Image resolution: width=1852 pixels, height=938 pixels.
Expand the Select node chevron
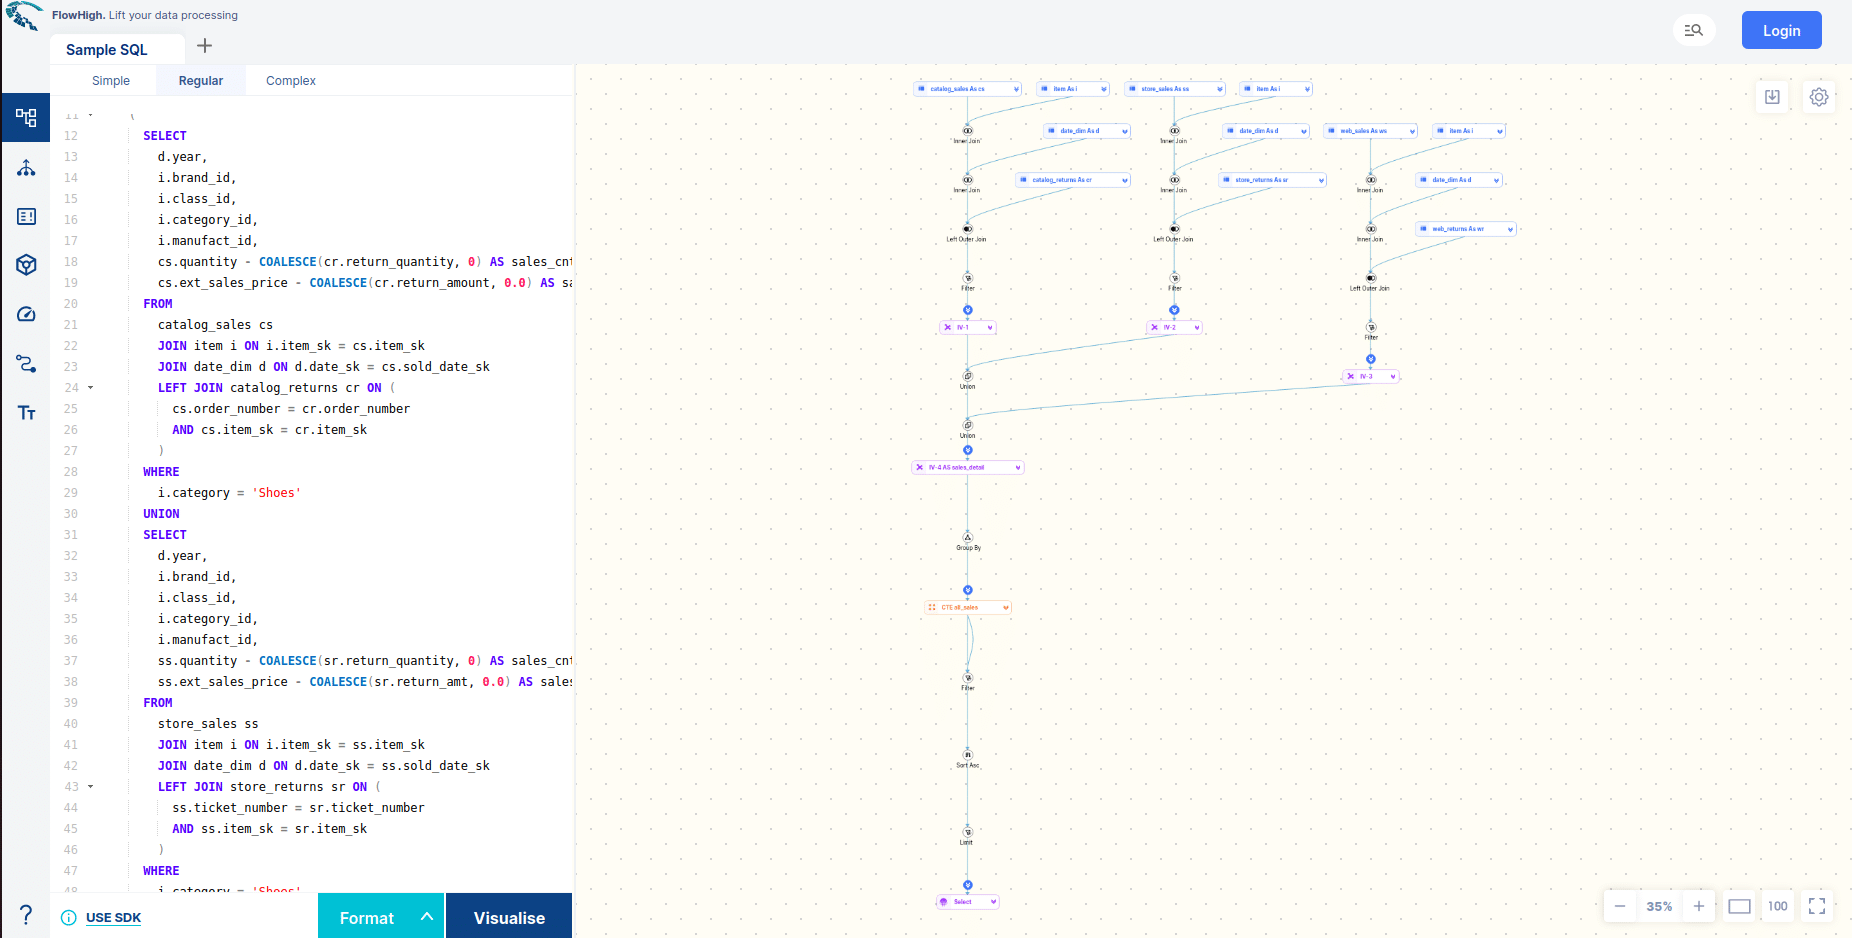pos(993,902)
